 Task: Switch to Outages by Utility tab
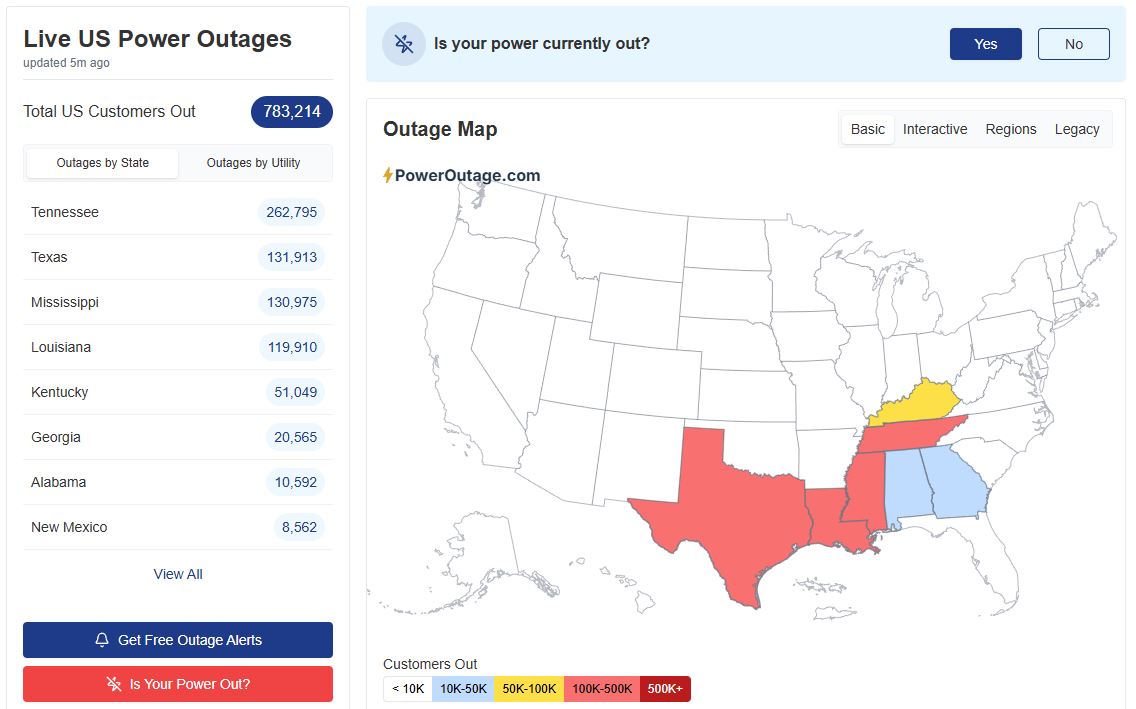(253, 163)
